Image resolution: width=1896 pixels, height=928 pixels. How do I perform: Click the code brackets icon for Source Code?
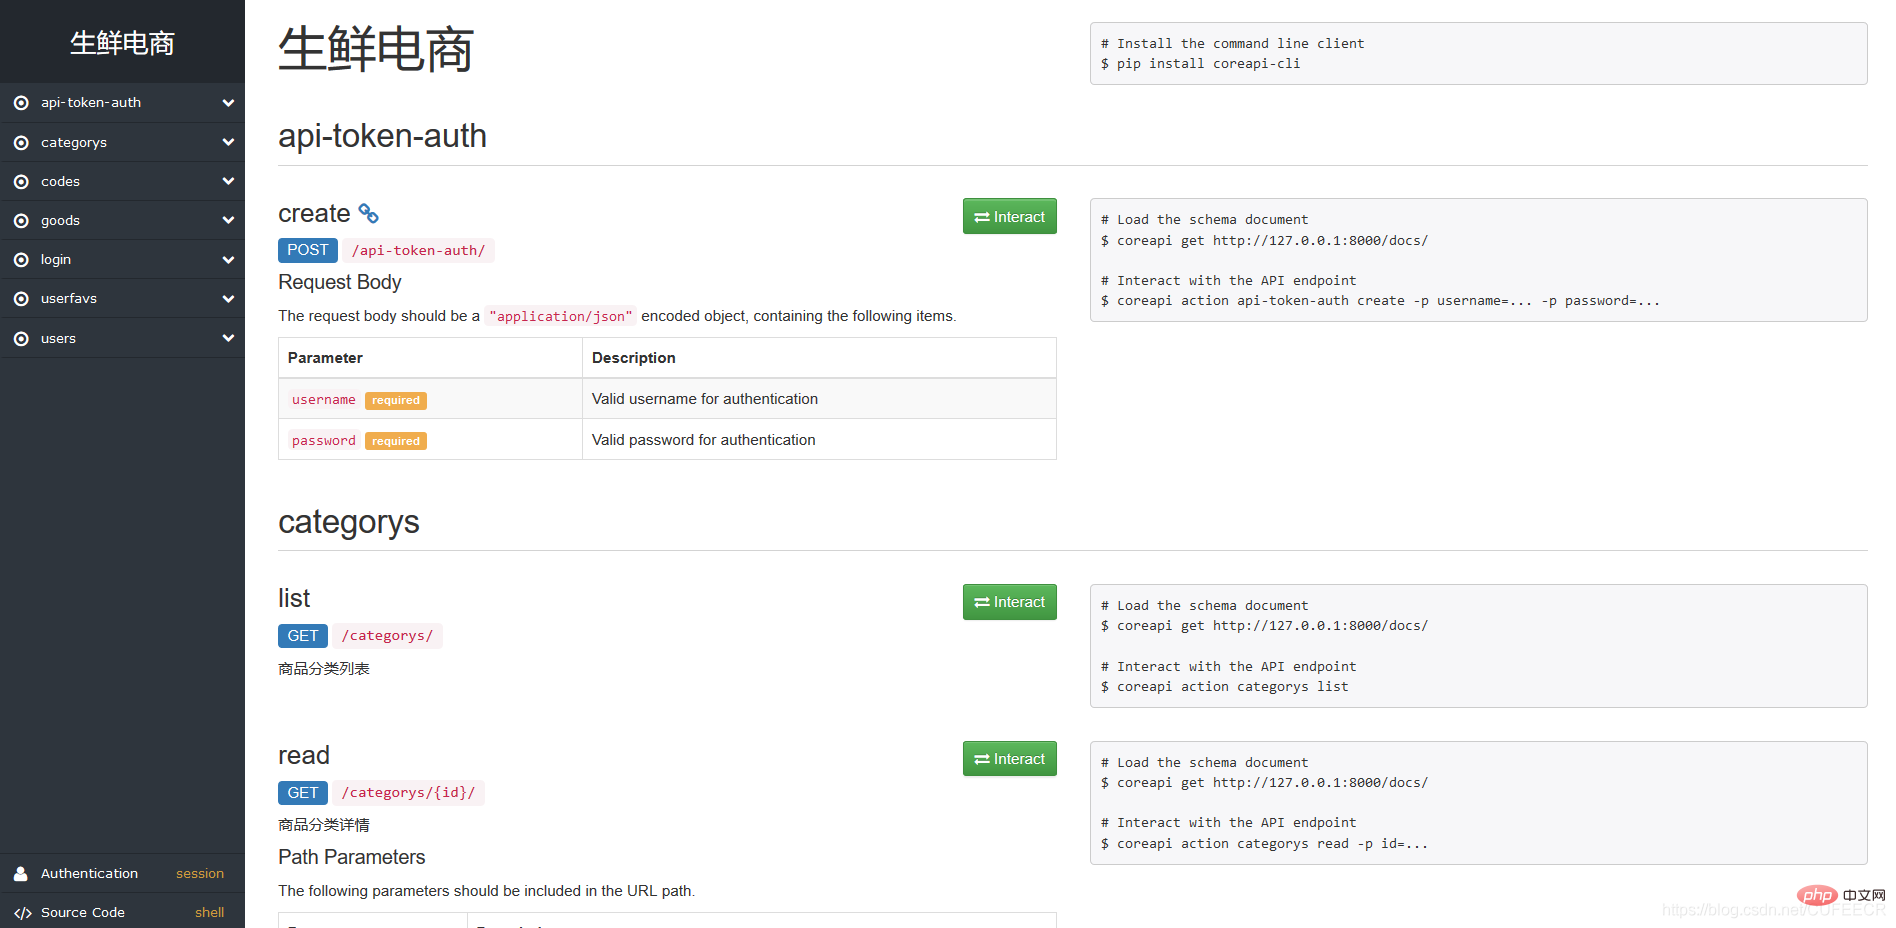22,913
